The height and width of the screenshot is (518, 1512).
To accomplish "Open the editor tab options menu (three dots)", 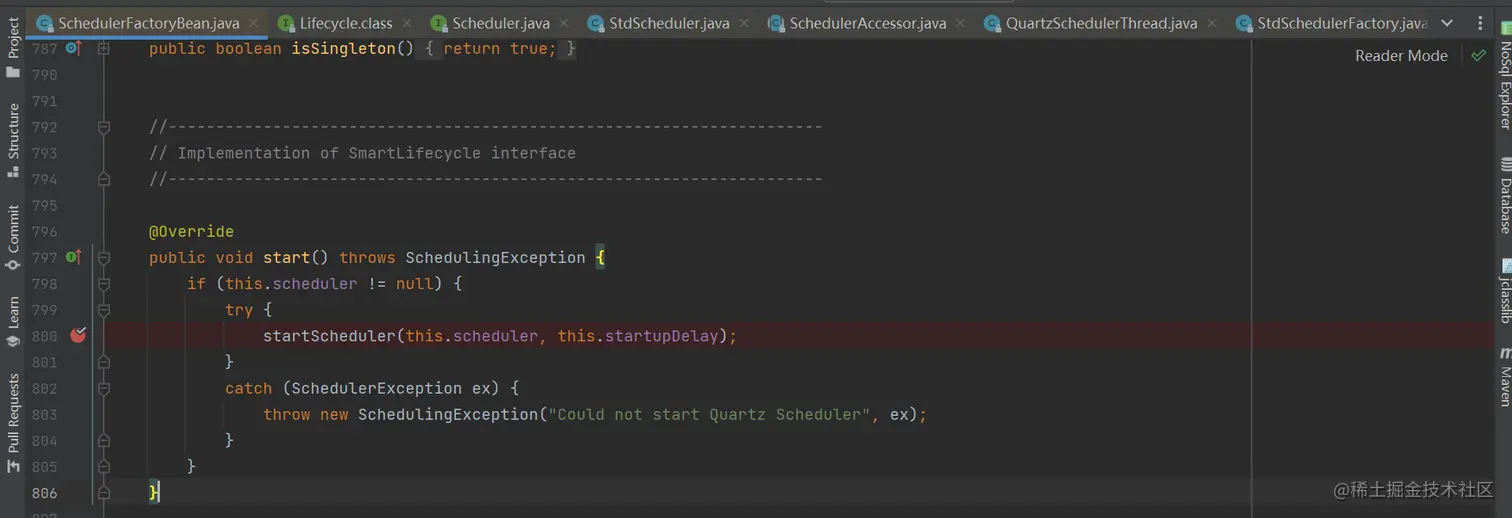I will (x=1481, y=23).
